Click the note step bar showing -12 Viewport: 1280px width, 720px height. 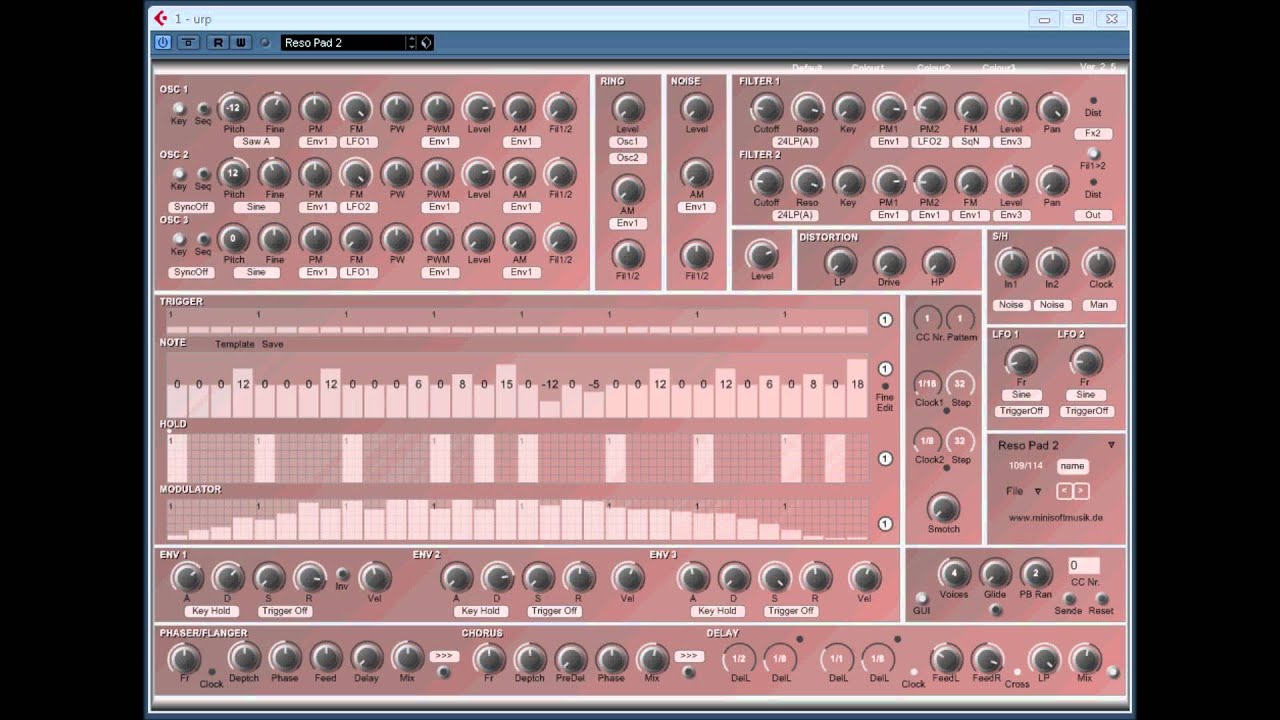550,409
